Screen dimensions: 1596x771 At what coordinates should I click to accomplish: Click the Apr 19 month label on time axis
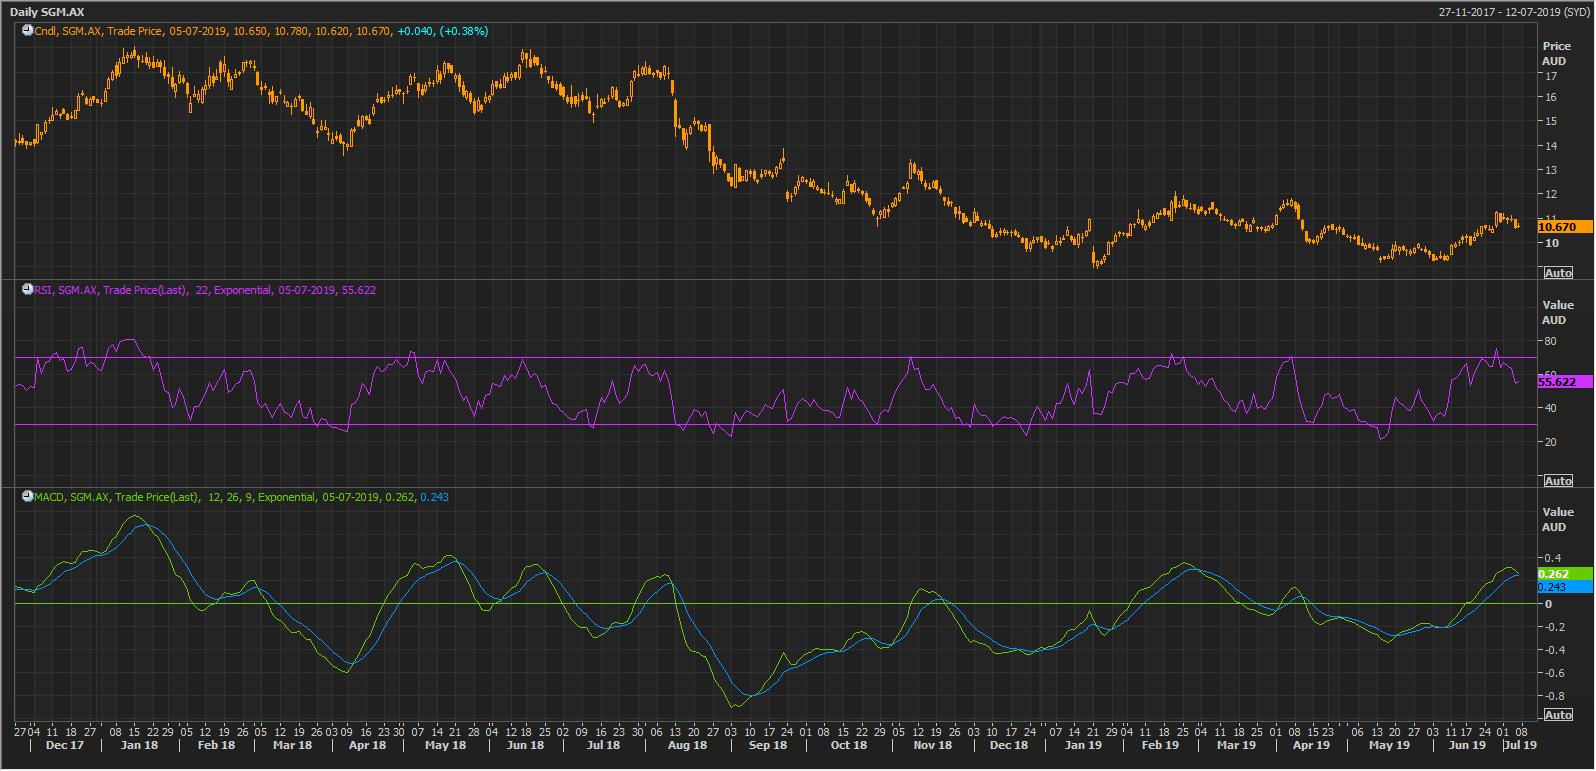pos(1311,745)
